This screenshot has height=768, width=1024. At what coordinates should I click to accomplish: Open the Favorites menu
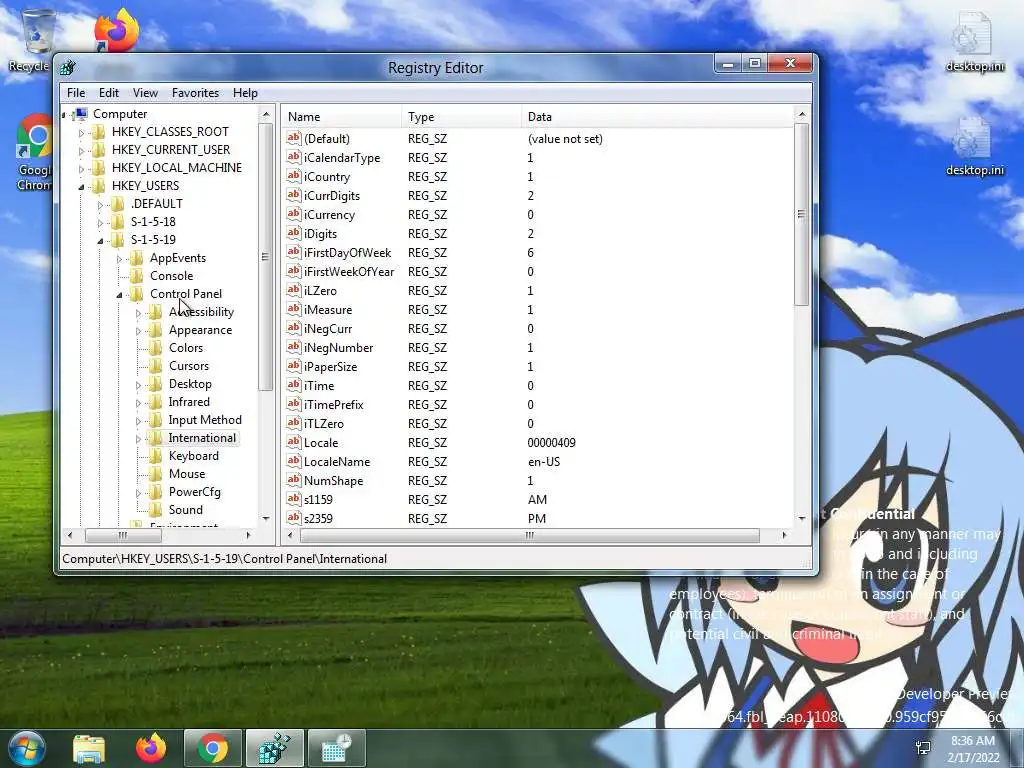195,93
